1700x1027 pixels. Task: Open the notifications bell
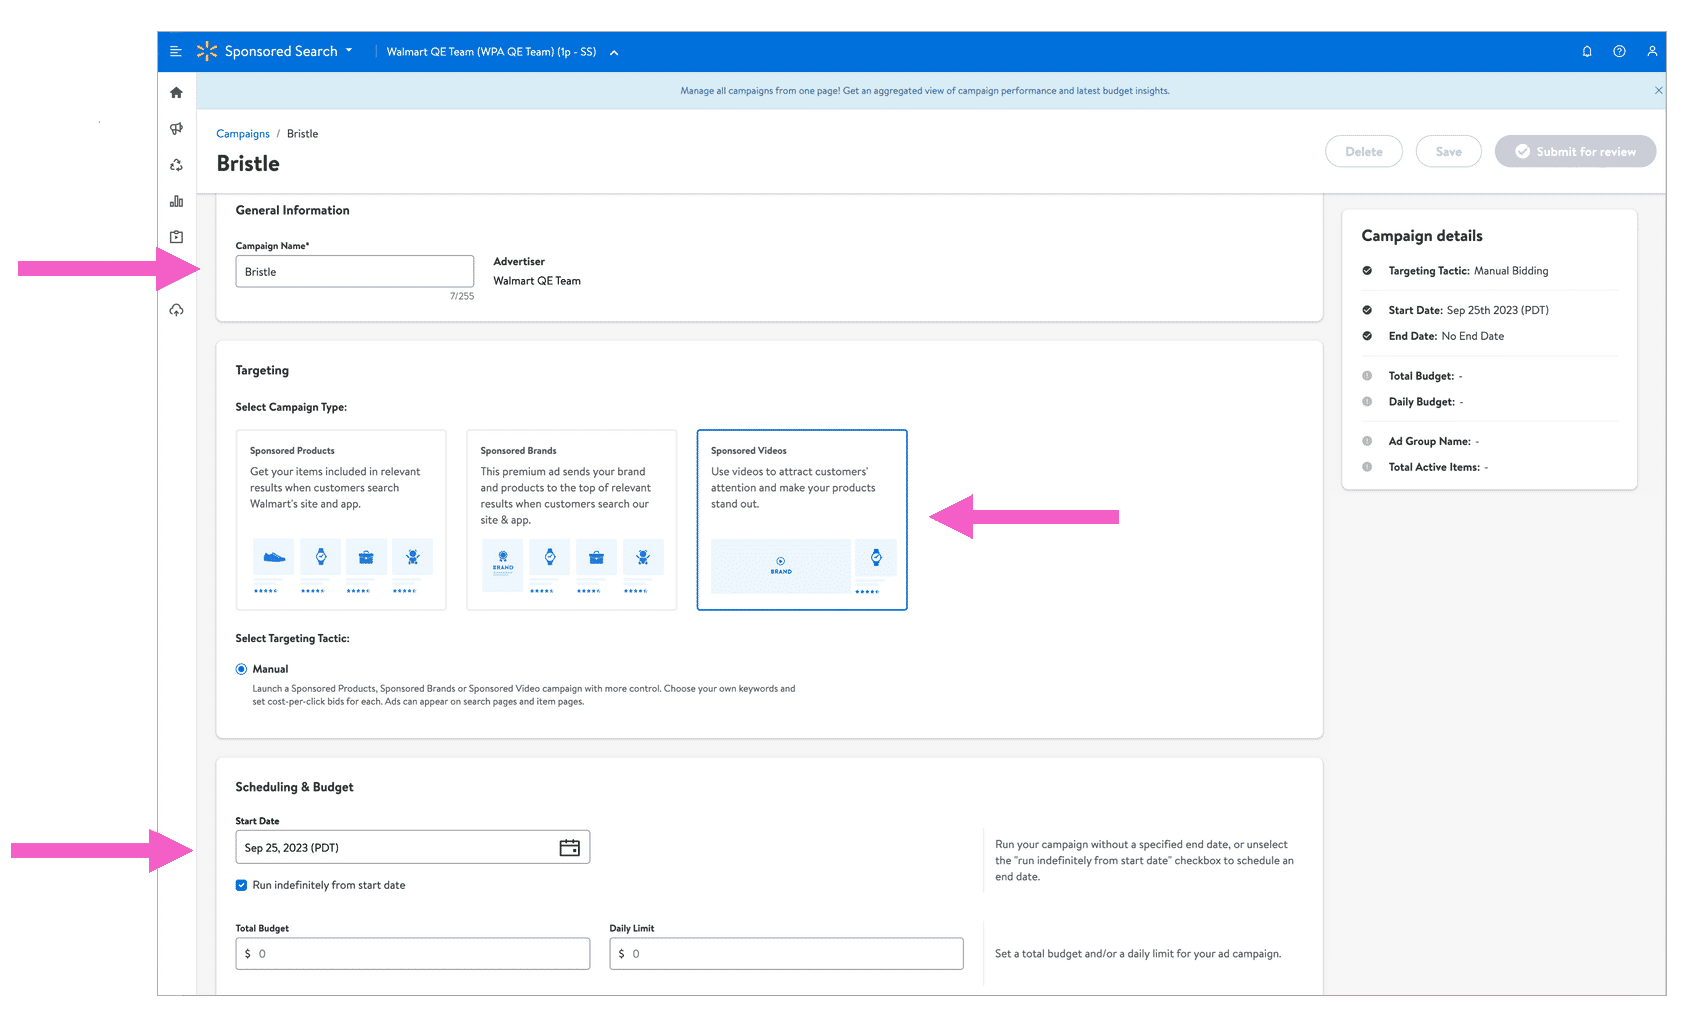tap(1587, 52)
